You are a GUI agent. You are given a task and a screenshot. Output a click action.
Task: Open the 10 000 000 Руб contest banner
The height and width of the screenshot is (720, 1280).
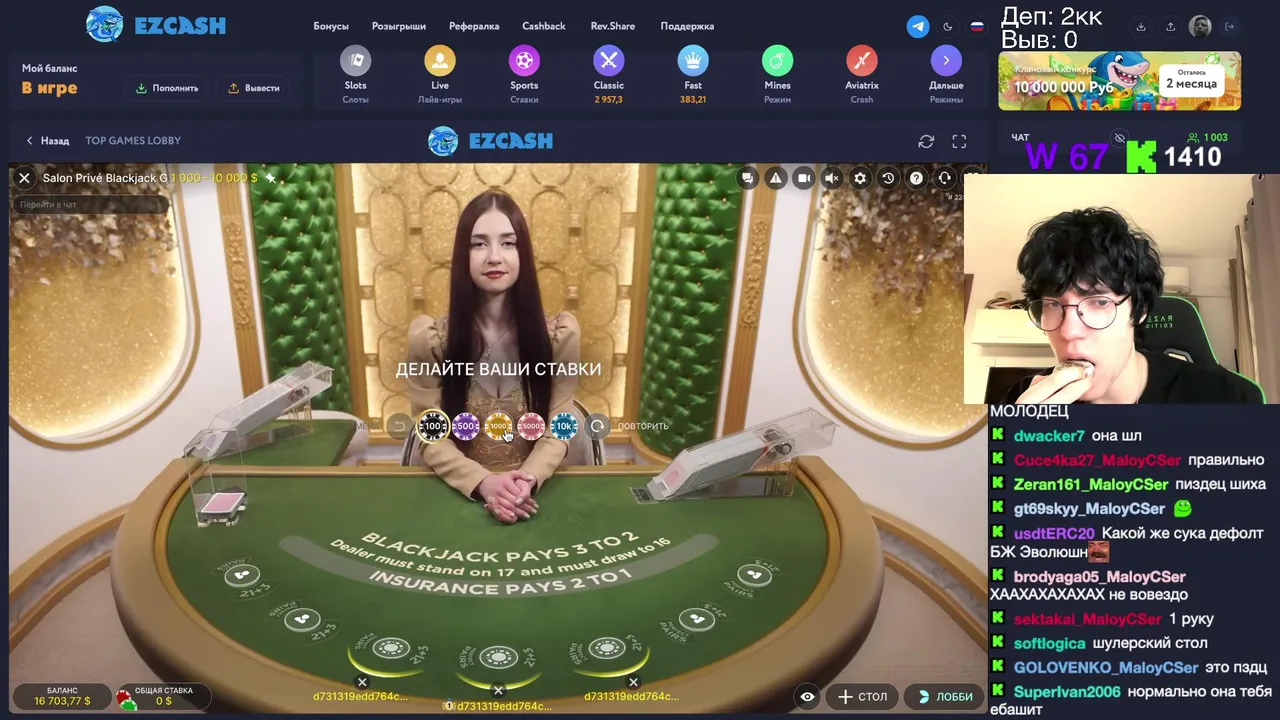pos(1119,81)
